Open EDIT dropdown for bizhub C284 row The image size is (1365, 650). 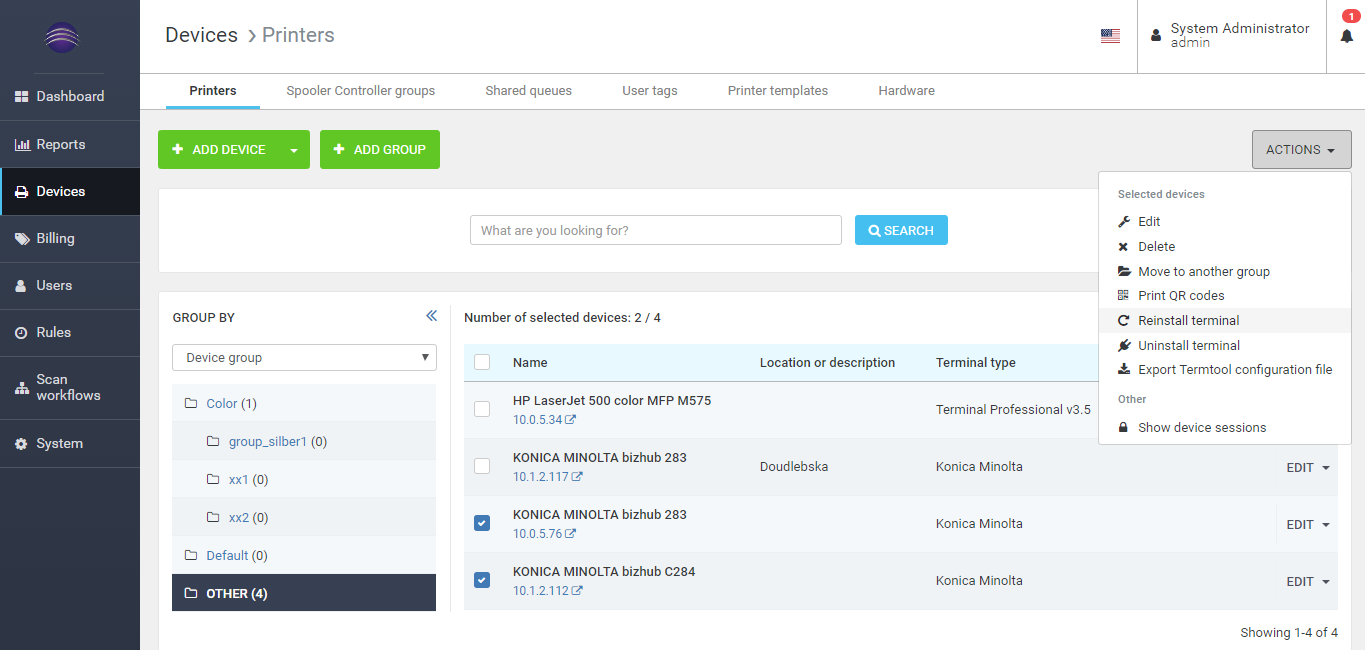point(1308,582)
